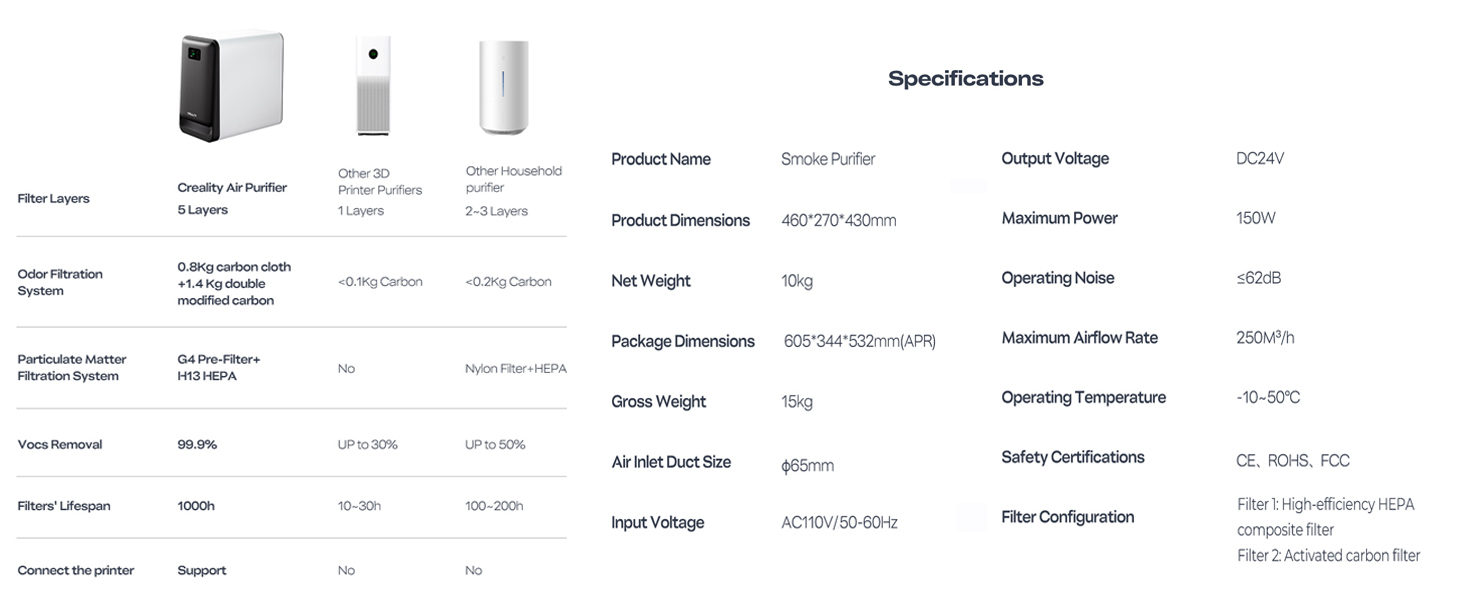Click the 99.9% Vocs removal value
This screenshot has width=1464, height=600.
(x=197, y=445)
